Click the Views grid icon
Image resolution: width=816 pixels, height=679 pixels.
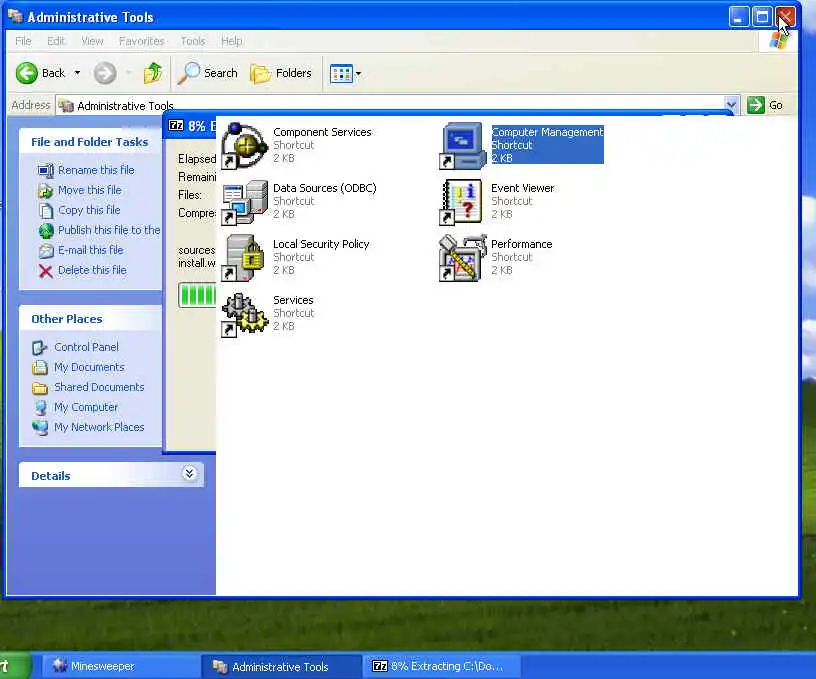point(341,74)
